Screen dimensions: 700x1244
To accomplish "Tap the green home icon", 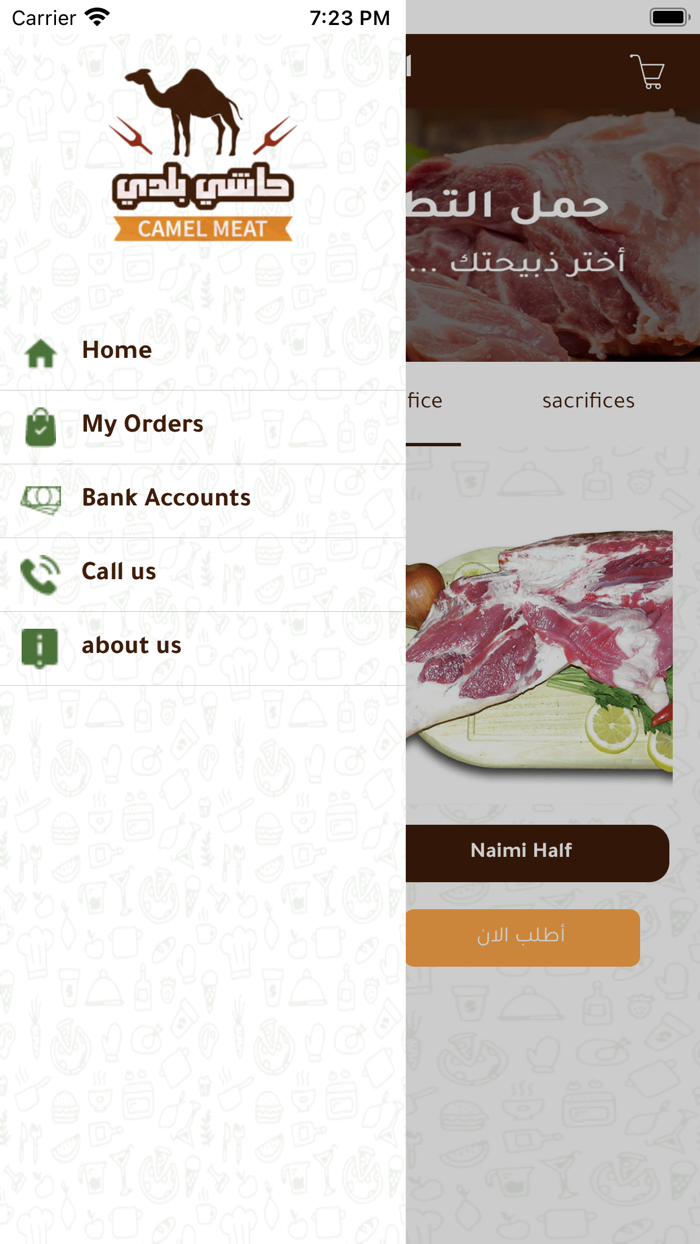I will [x=40, y=353].
